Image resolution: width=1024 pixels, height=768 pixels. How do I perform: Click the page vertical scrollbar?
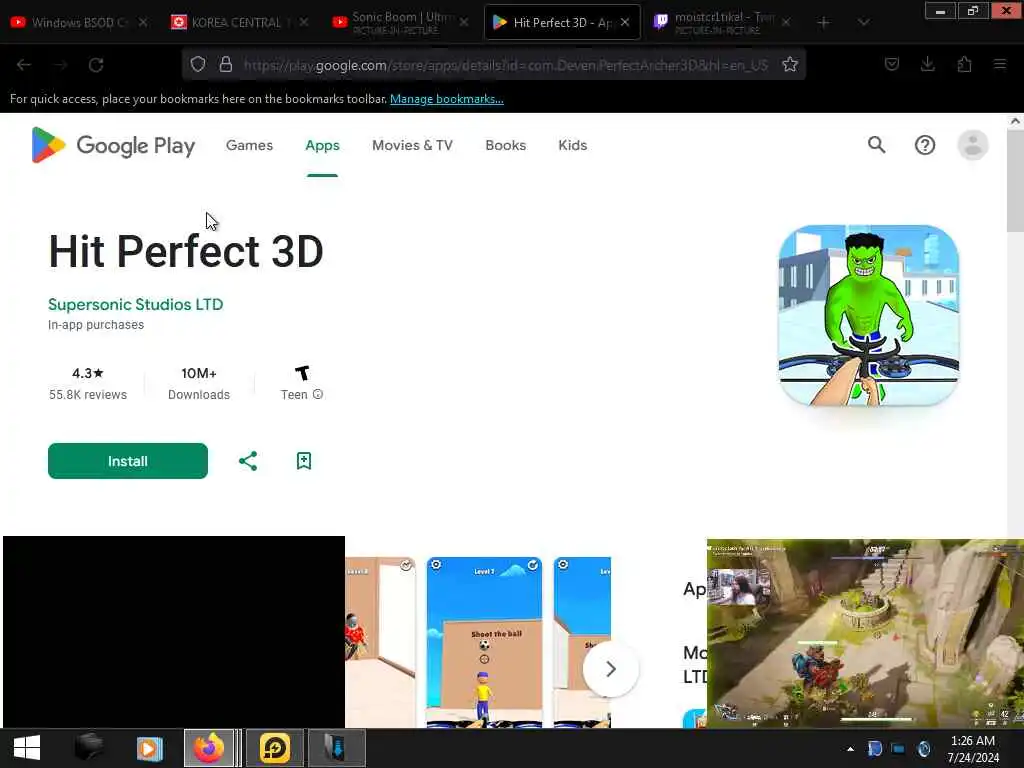click(x=1015, y=182)
